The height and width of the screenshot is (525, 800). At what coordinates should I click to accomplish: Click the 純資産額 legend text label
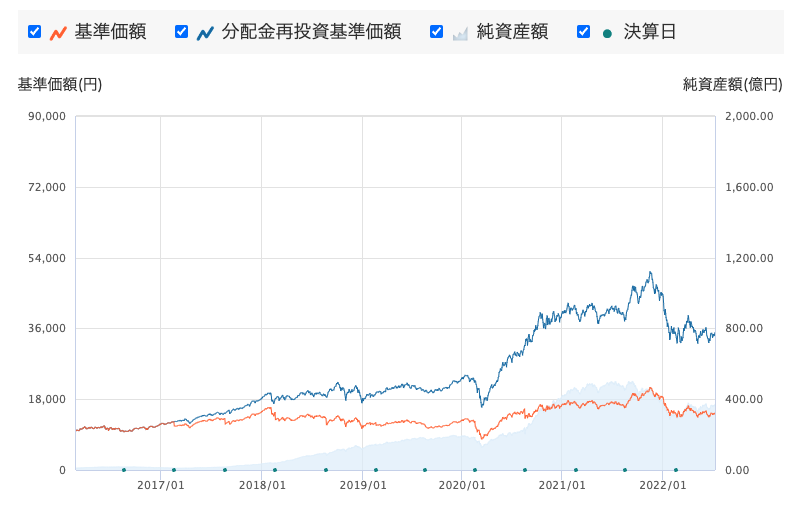pos(512,32)
